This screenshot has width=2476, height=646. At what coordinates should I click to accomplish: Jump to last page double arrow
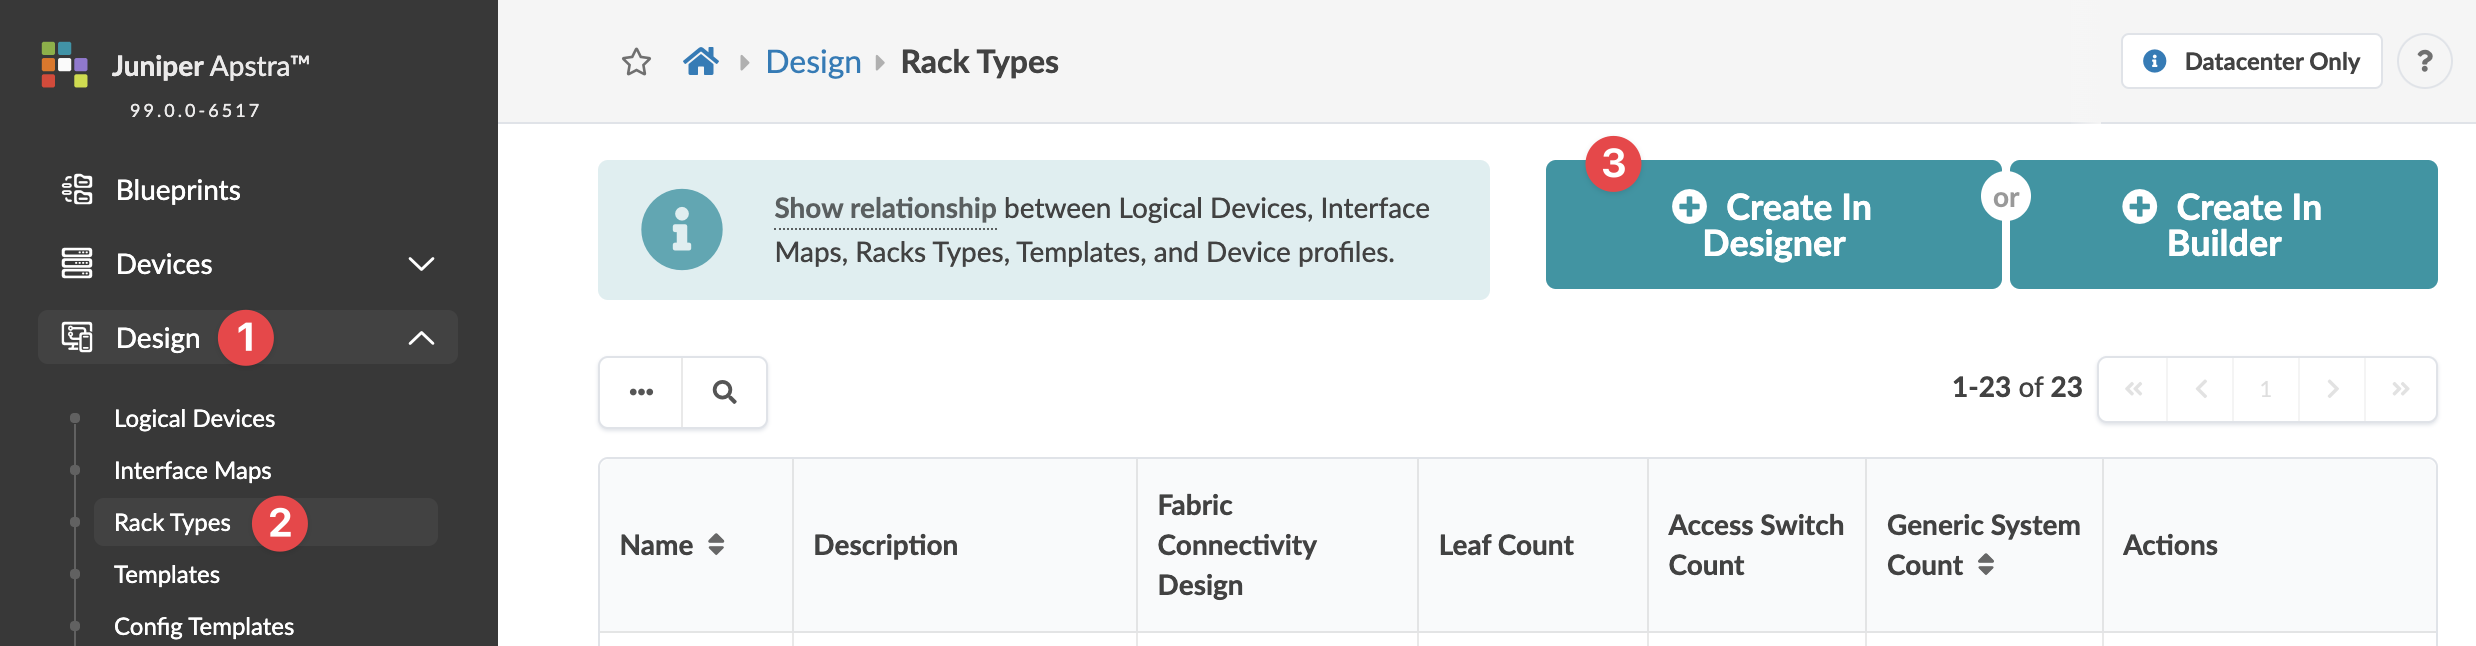click(x=2400, y=389)
